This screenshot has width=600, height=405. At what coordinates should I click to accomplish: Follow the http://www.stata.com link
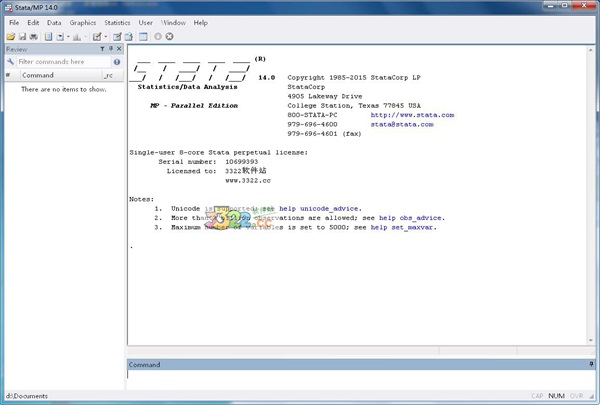pos(412,115)
